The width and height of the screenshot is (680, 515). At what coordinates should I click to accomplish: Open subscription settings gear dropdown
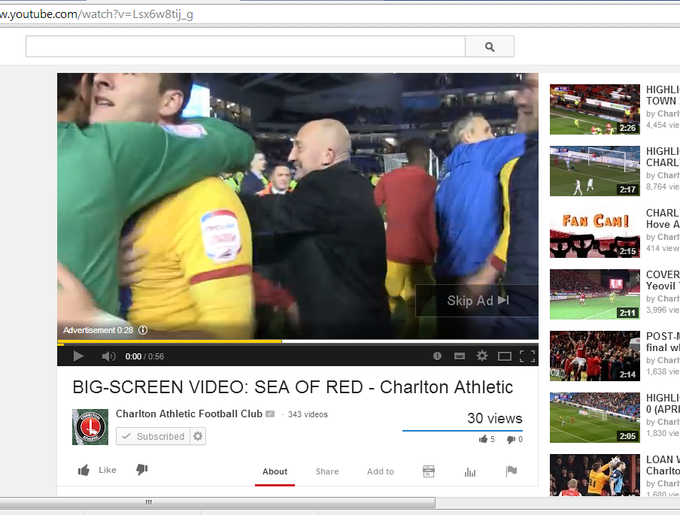[x=198, y=436]
